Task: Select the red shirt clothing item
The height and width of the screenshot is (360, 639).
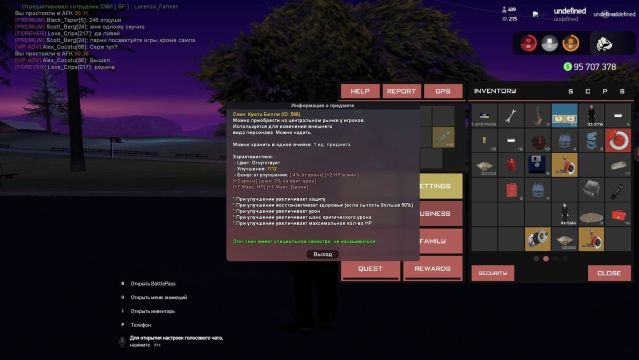Action: click(511, 165)
